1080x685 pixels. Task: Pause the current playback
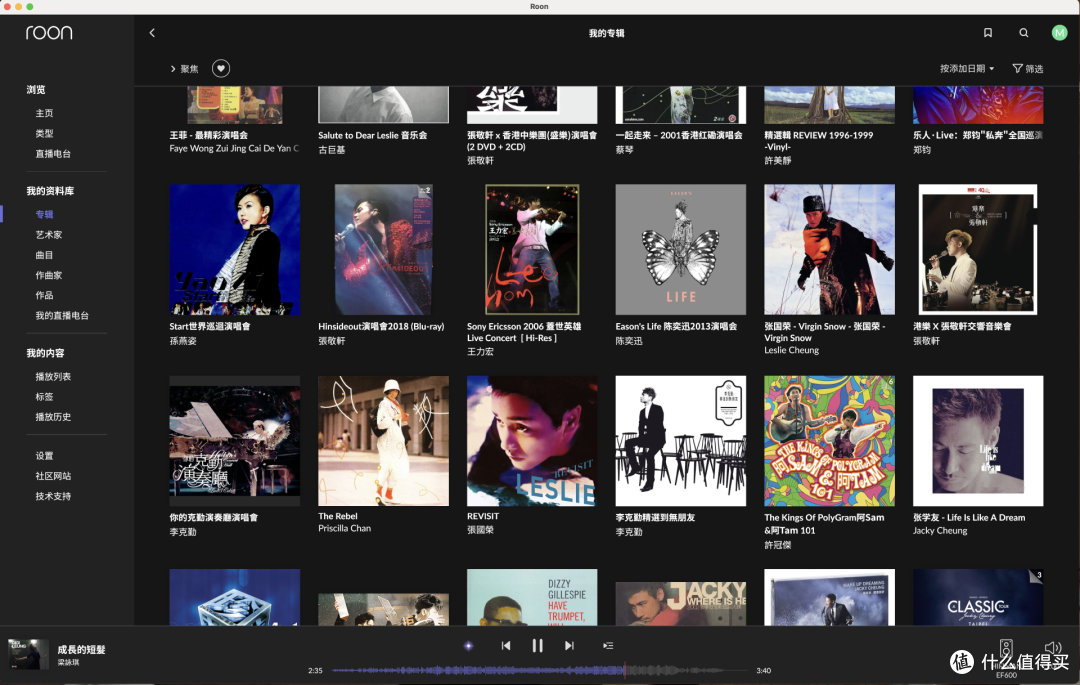coord(537,645)
